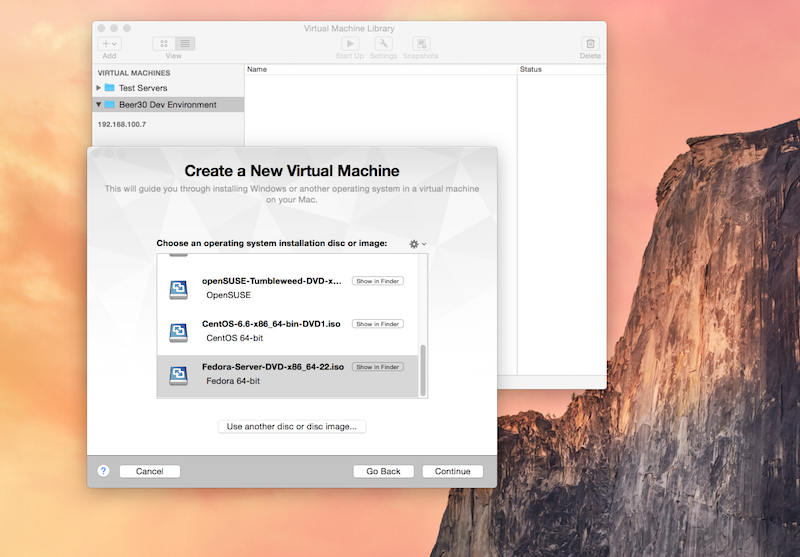Image resolution: width=800 pixels, height=557 pixels.
Task: Click the CentOS 64-bit label
Action: 235,338
